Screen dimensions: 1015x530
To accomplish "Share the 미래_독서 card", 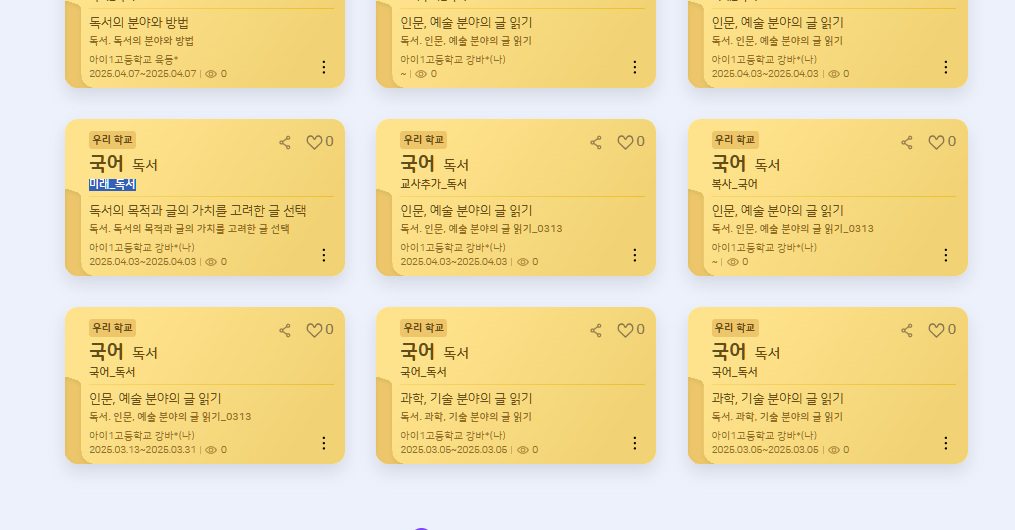I will tap(285, 142).
